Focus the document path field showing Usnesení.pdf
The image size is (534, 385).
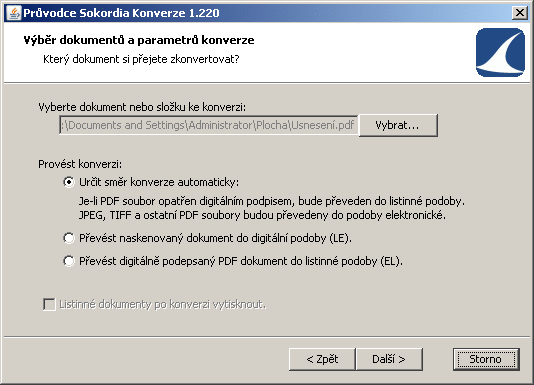pyautogui.click(x=208, y=125)
